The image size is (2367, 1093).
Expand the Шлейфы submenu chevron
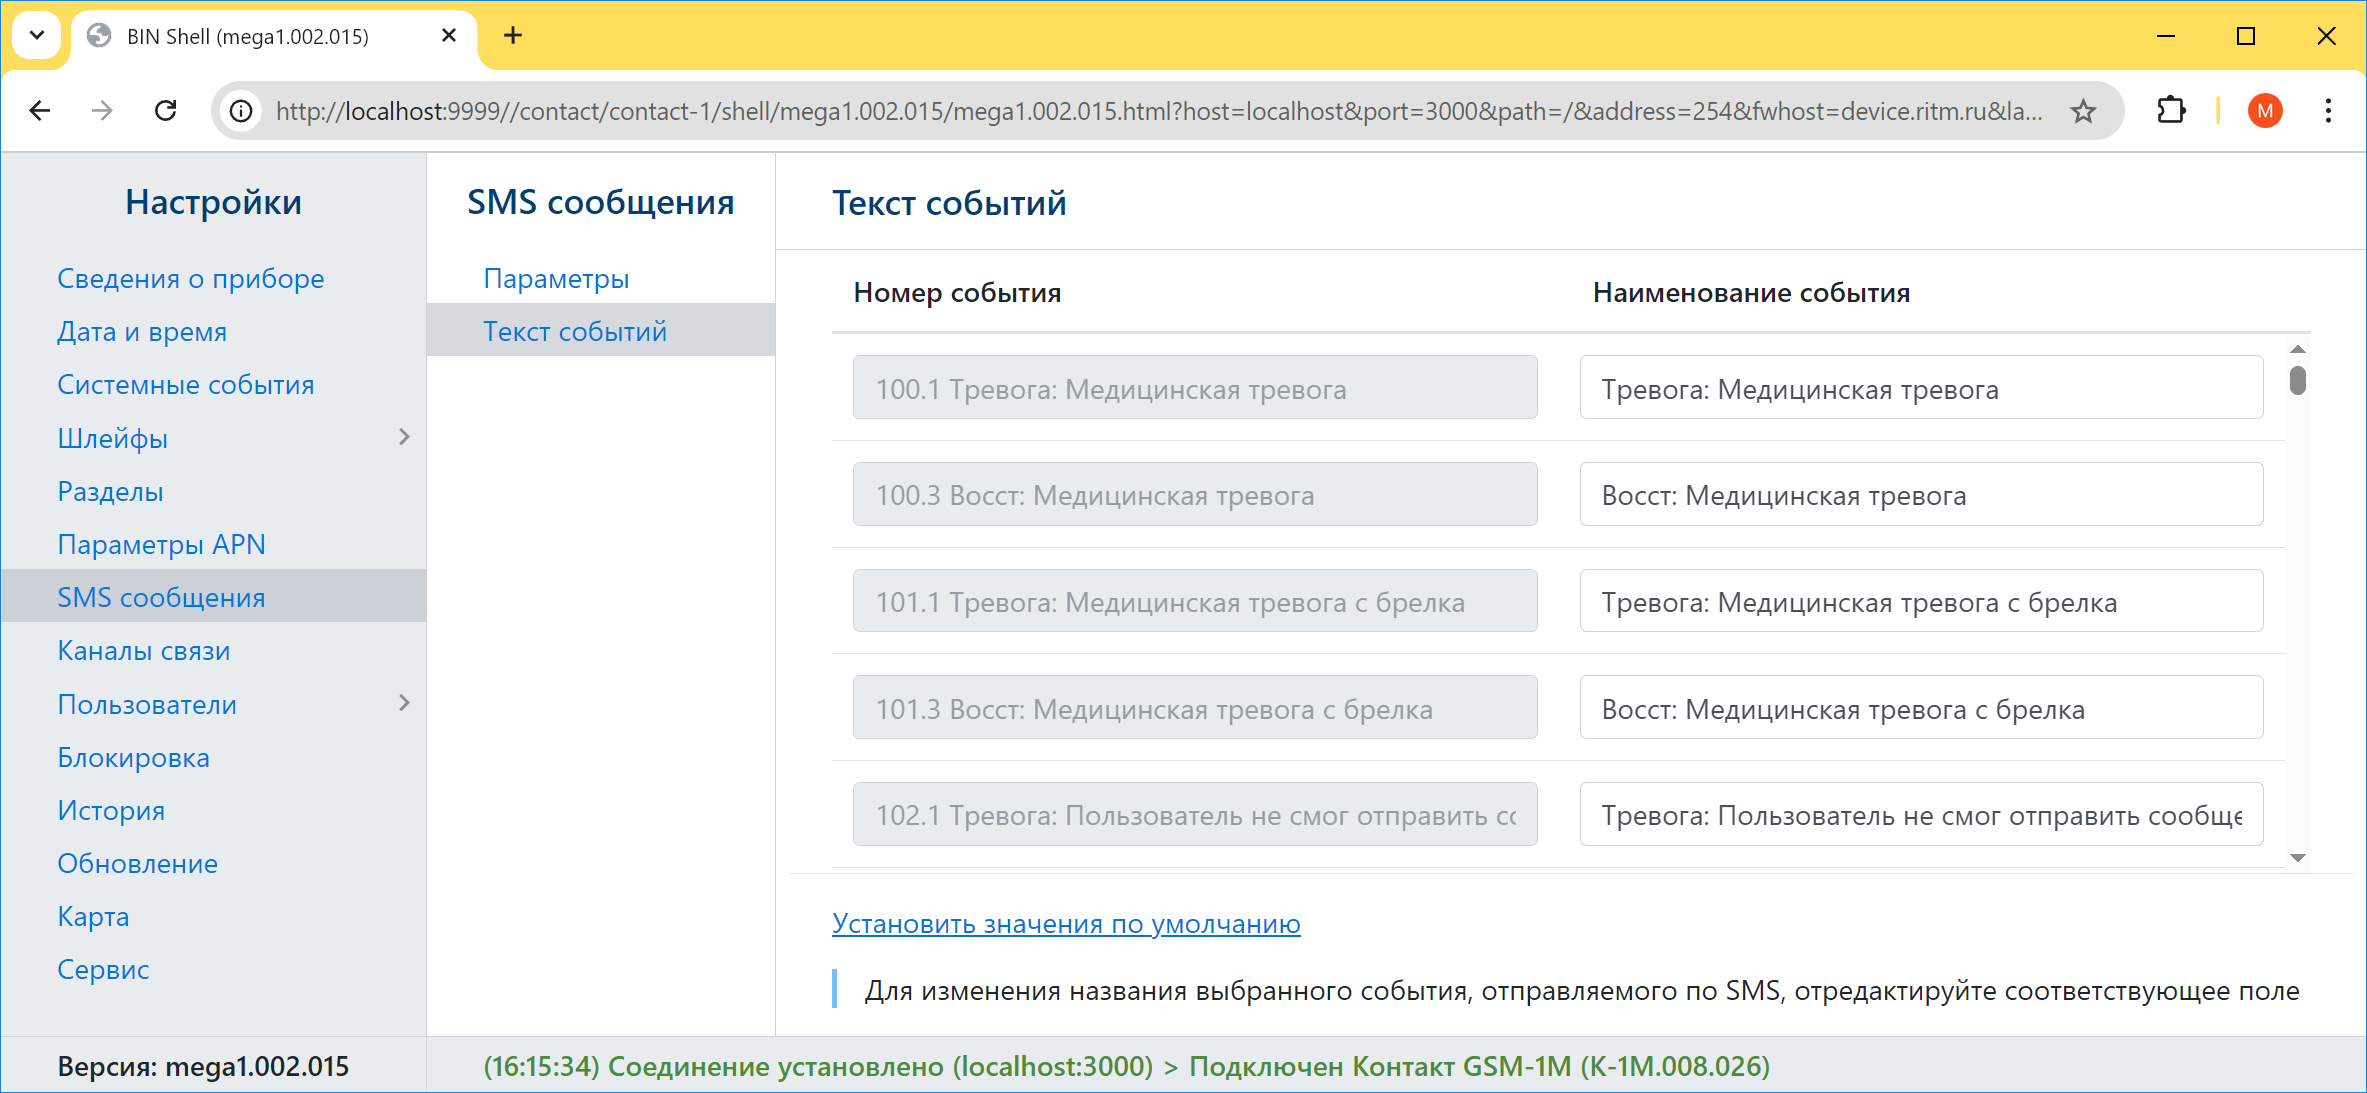point(404,437)
